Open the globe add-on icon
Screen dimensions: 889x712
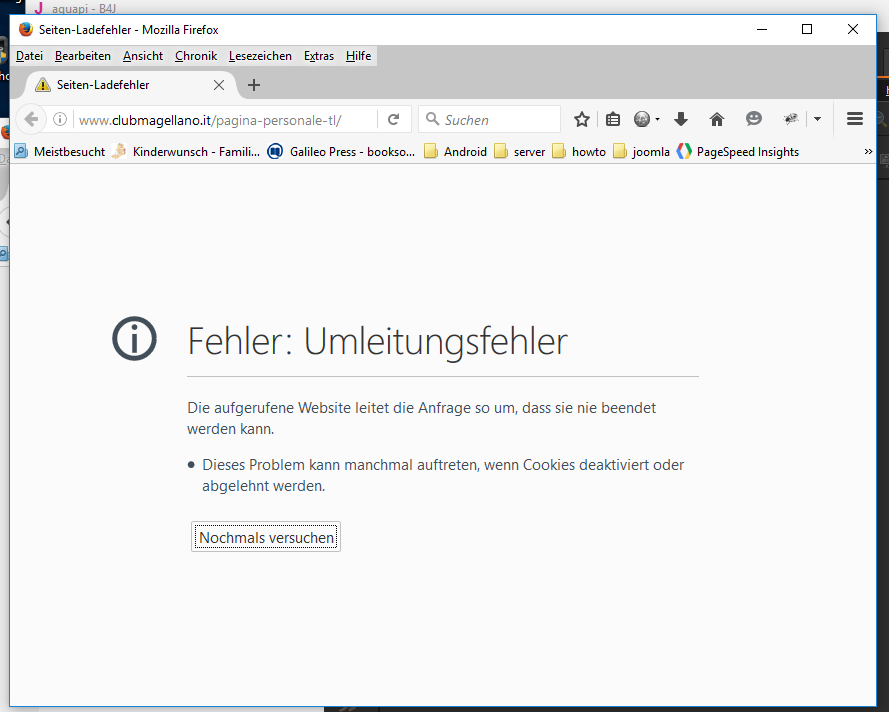642,119
